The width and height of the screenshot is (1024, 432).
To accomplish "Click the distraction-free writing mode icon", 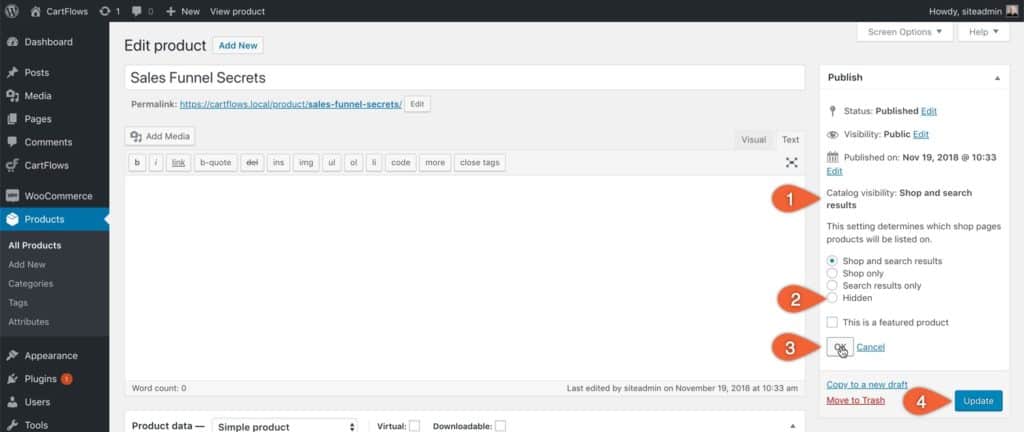I will 792,163.
